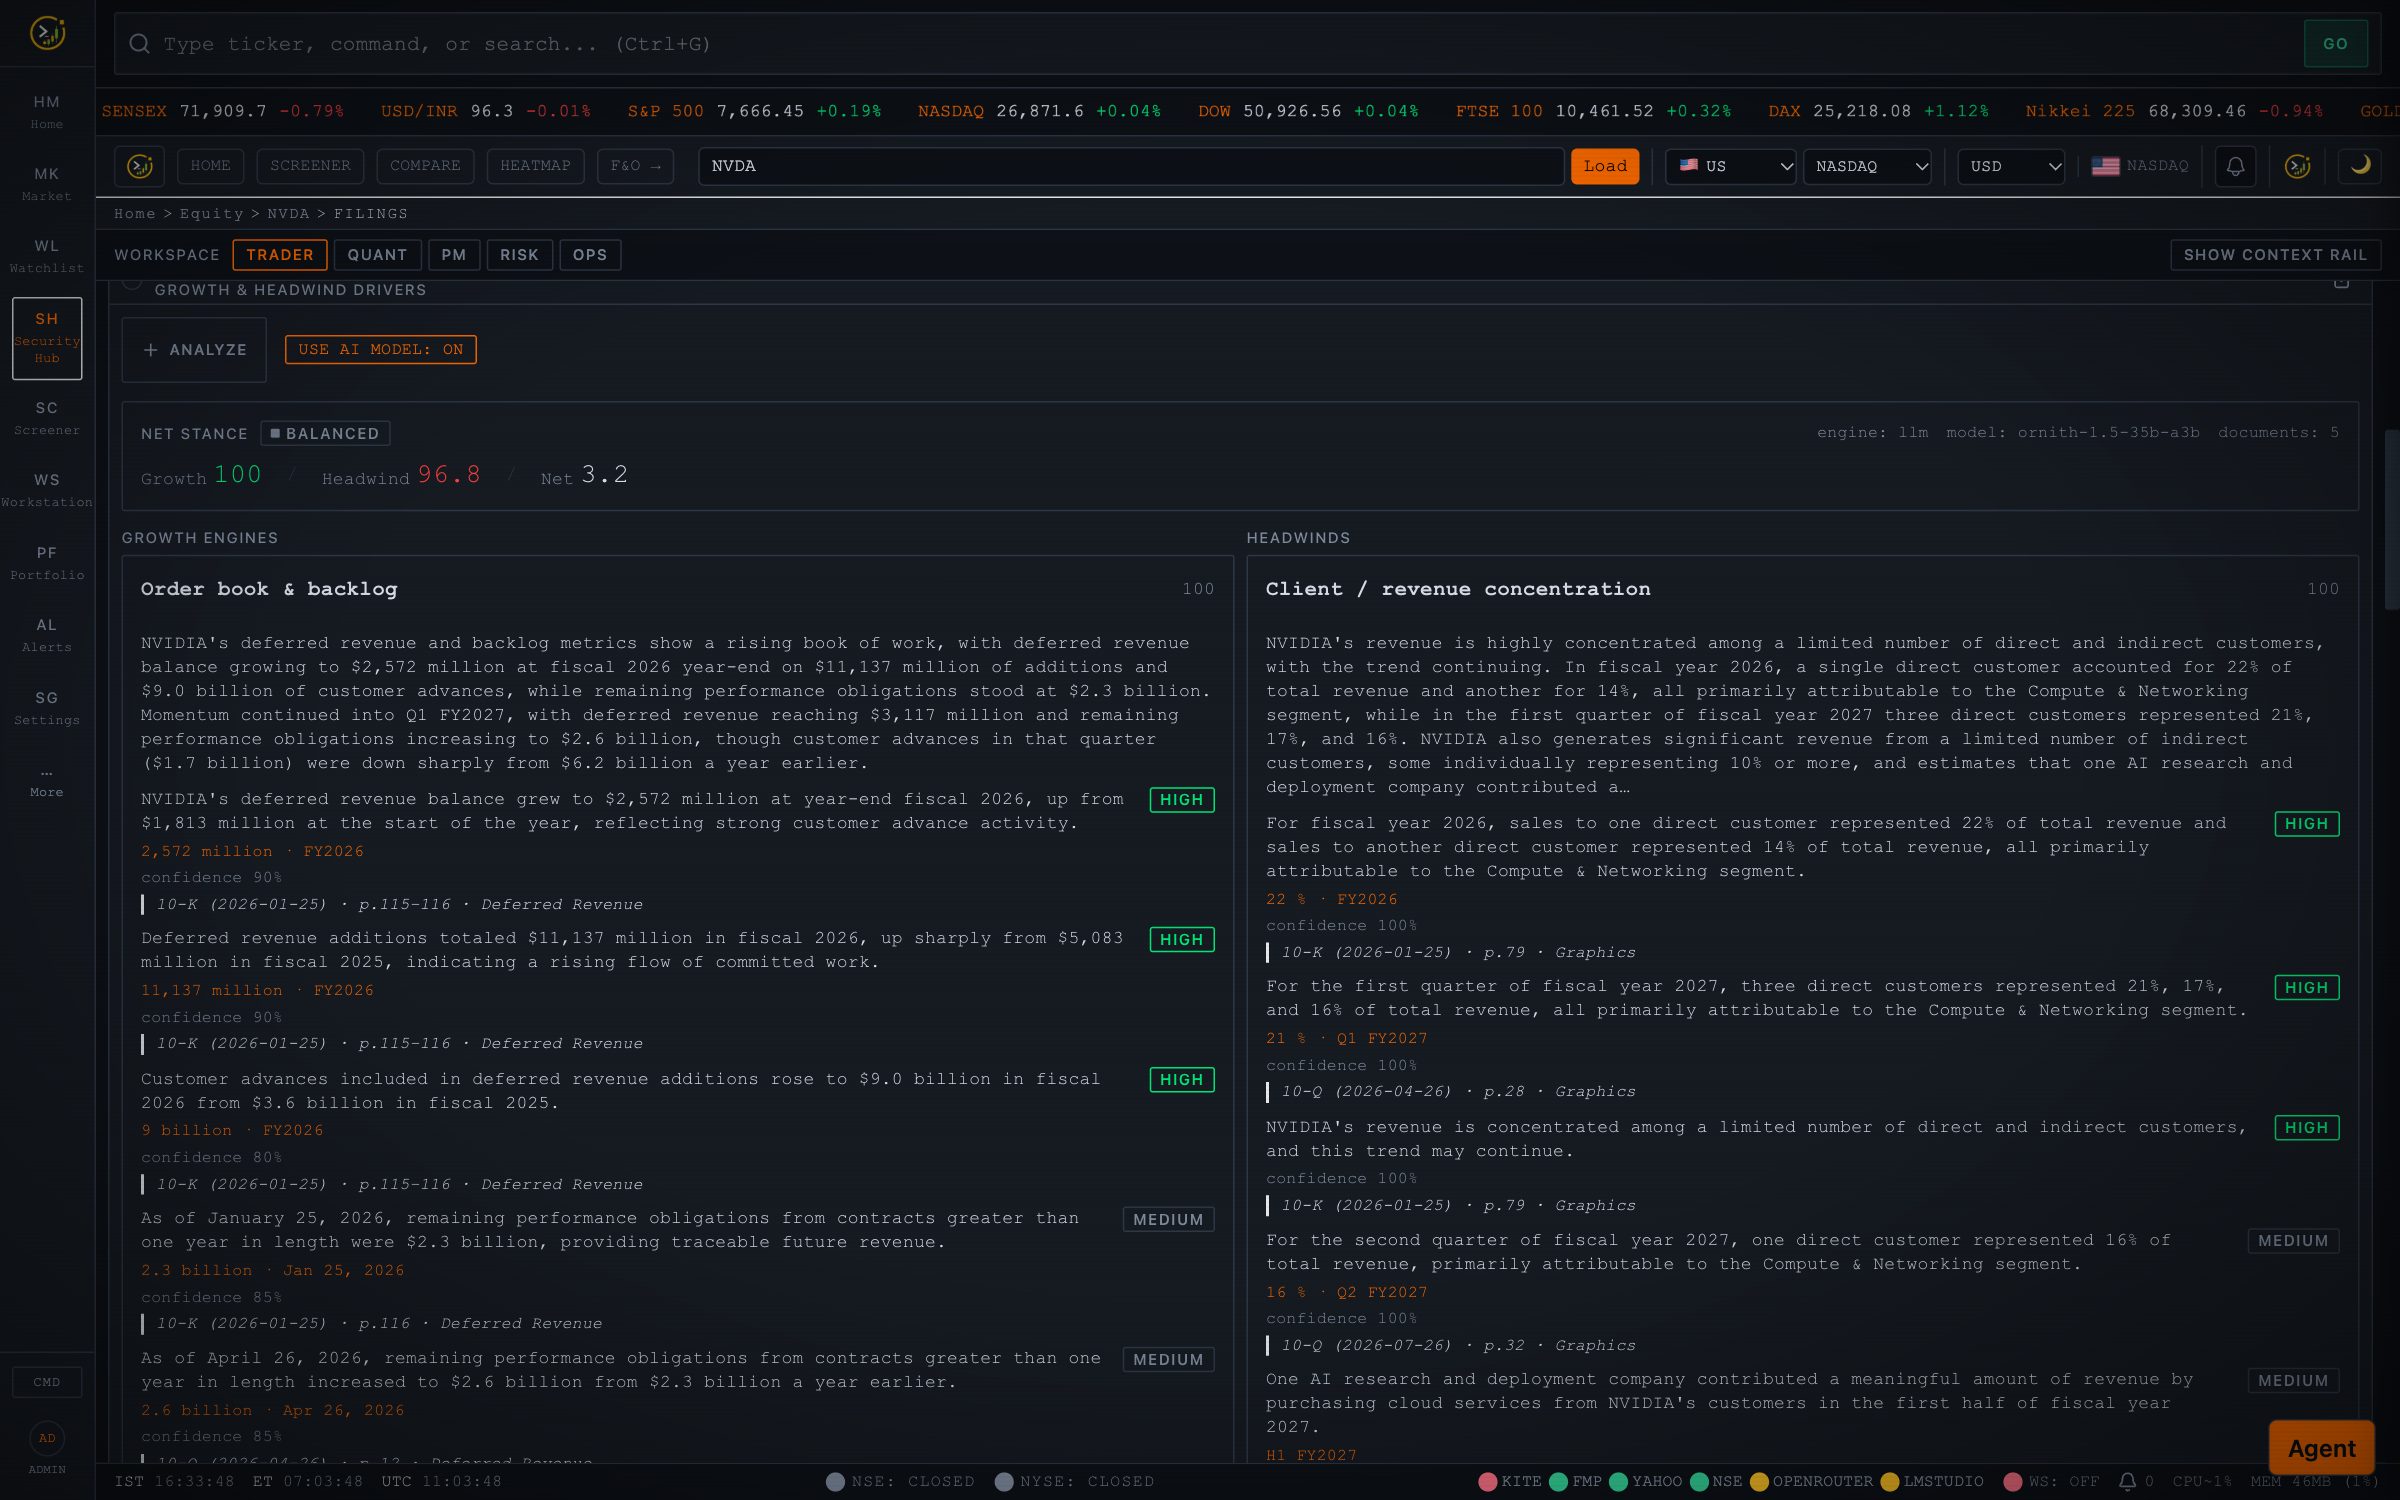
Task: Open the Workstation sidebar item
Action: click(47, 490)
